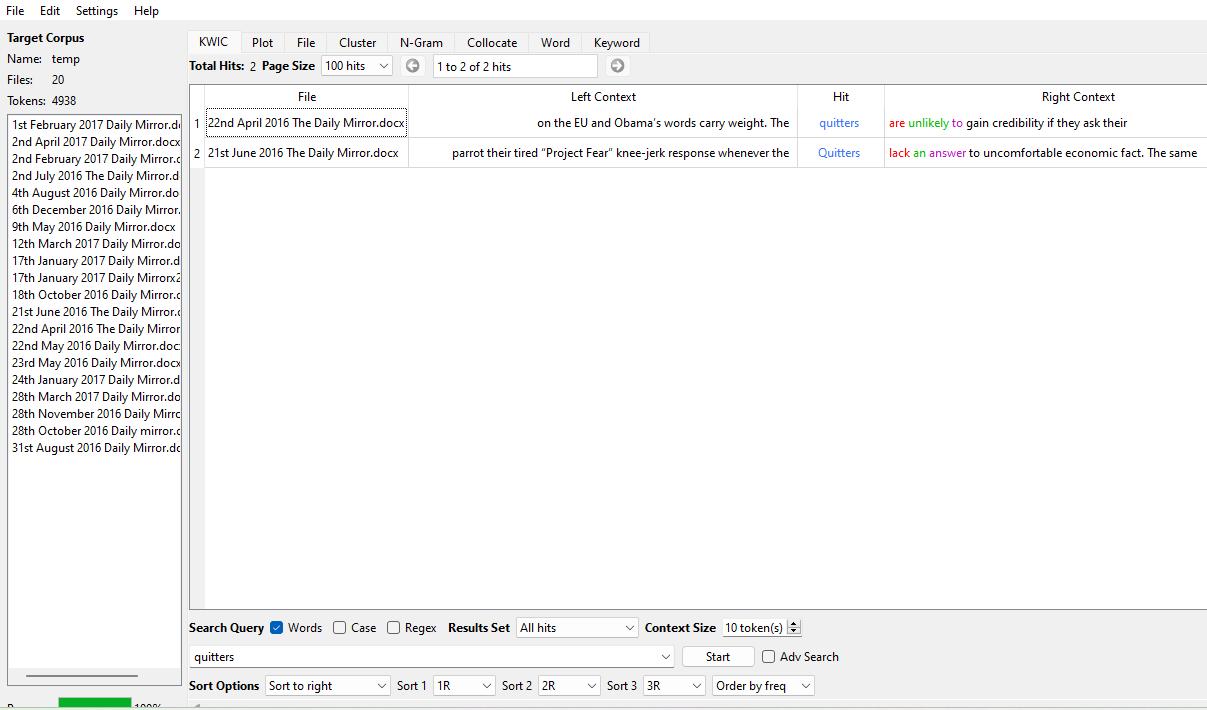This screenshot has height=710, width=1207.
Task: Enable the Regex checkbox
Action: (394, 628)
